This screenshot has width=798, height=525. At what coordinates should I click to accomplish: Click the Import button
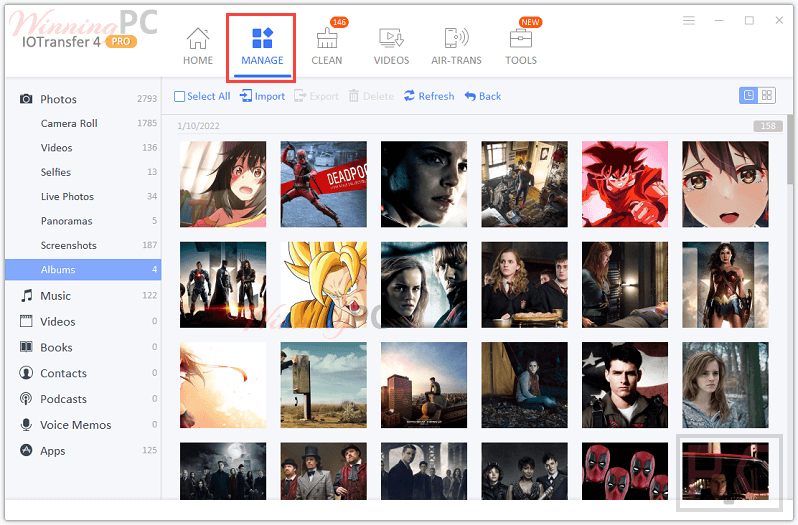pyautogui.click(x=262, y=96)
